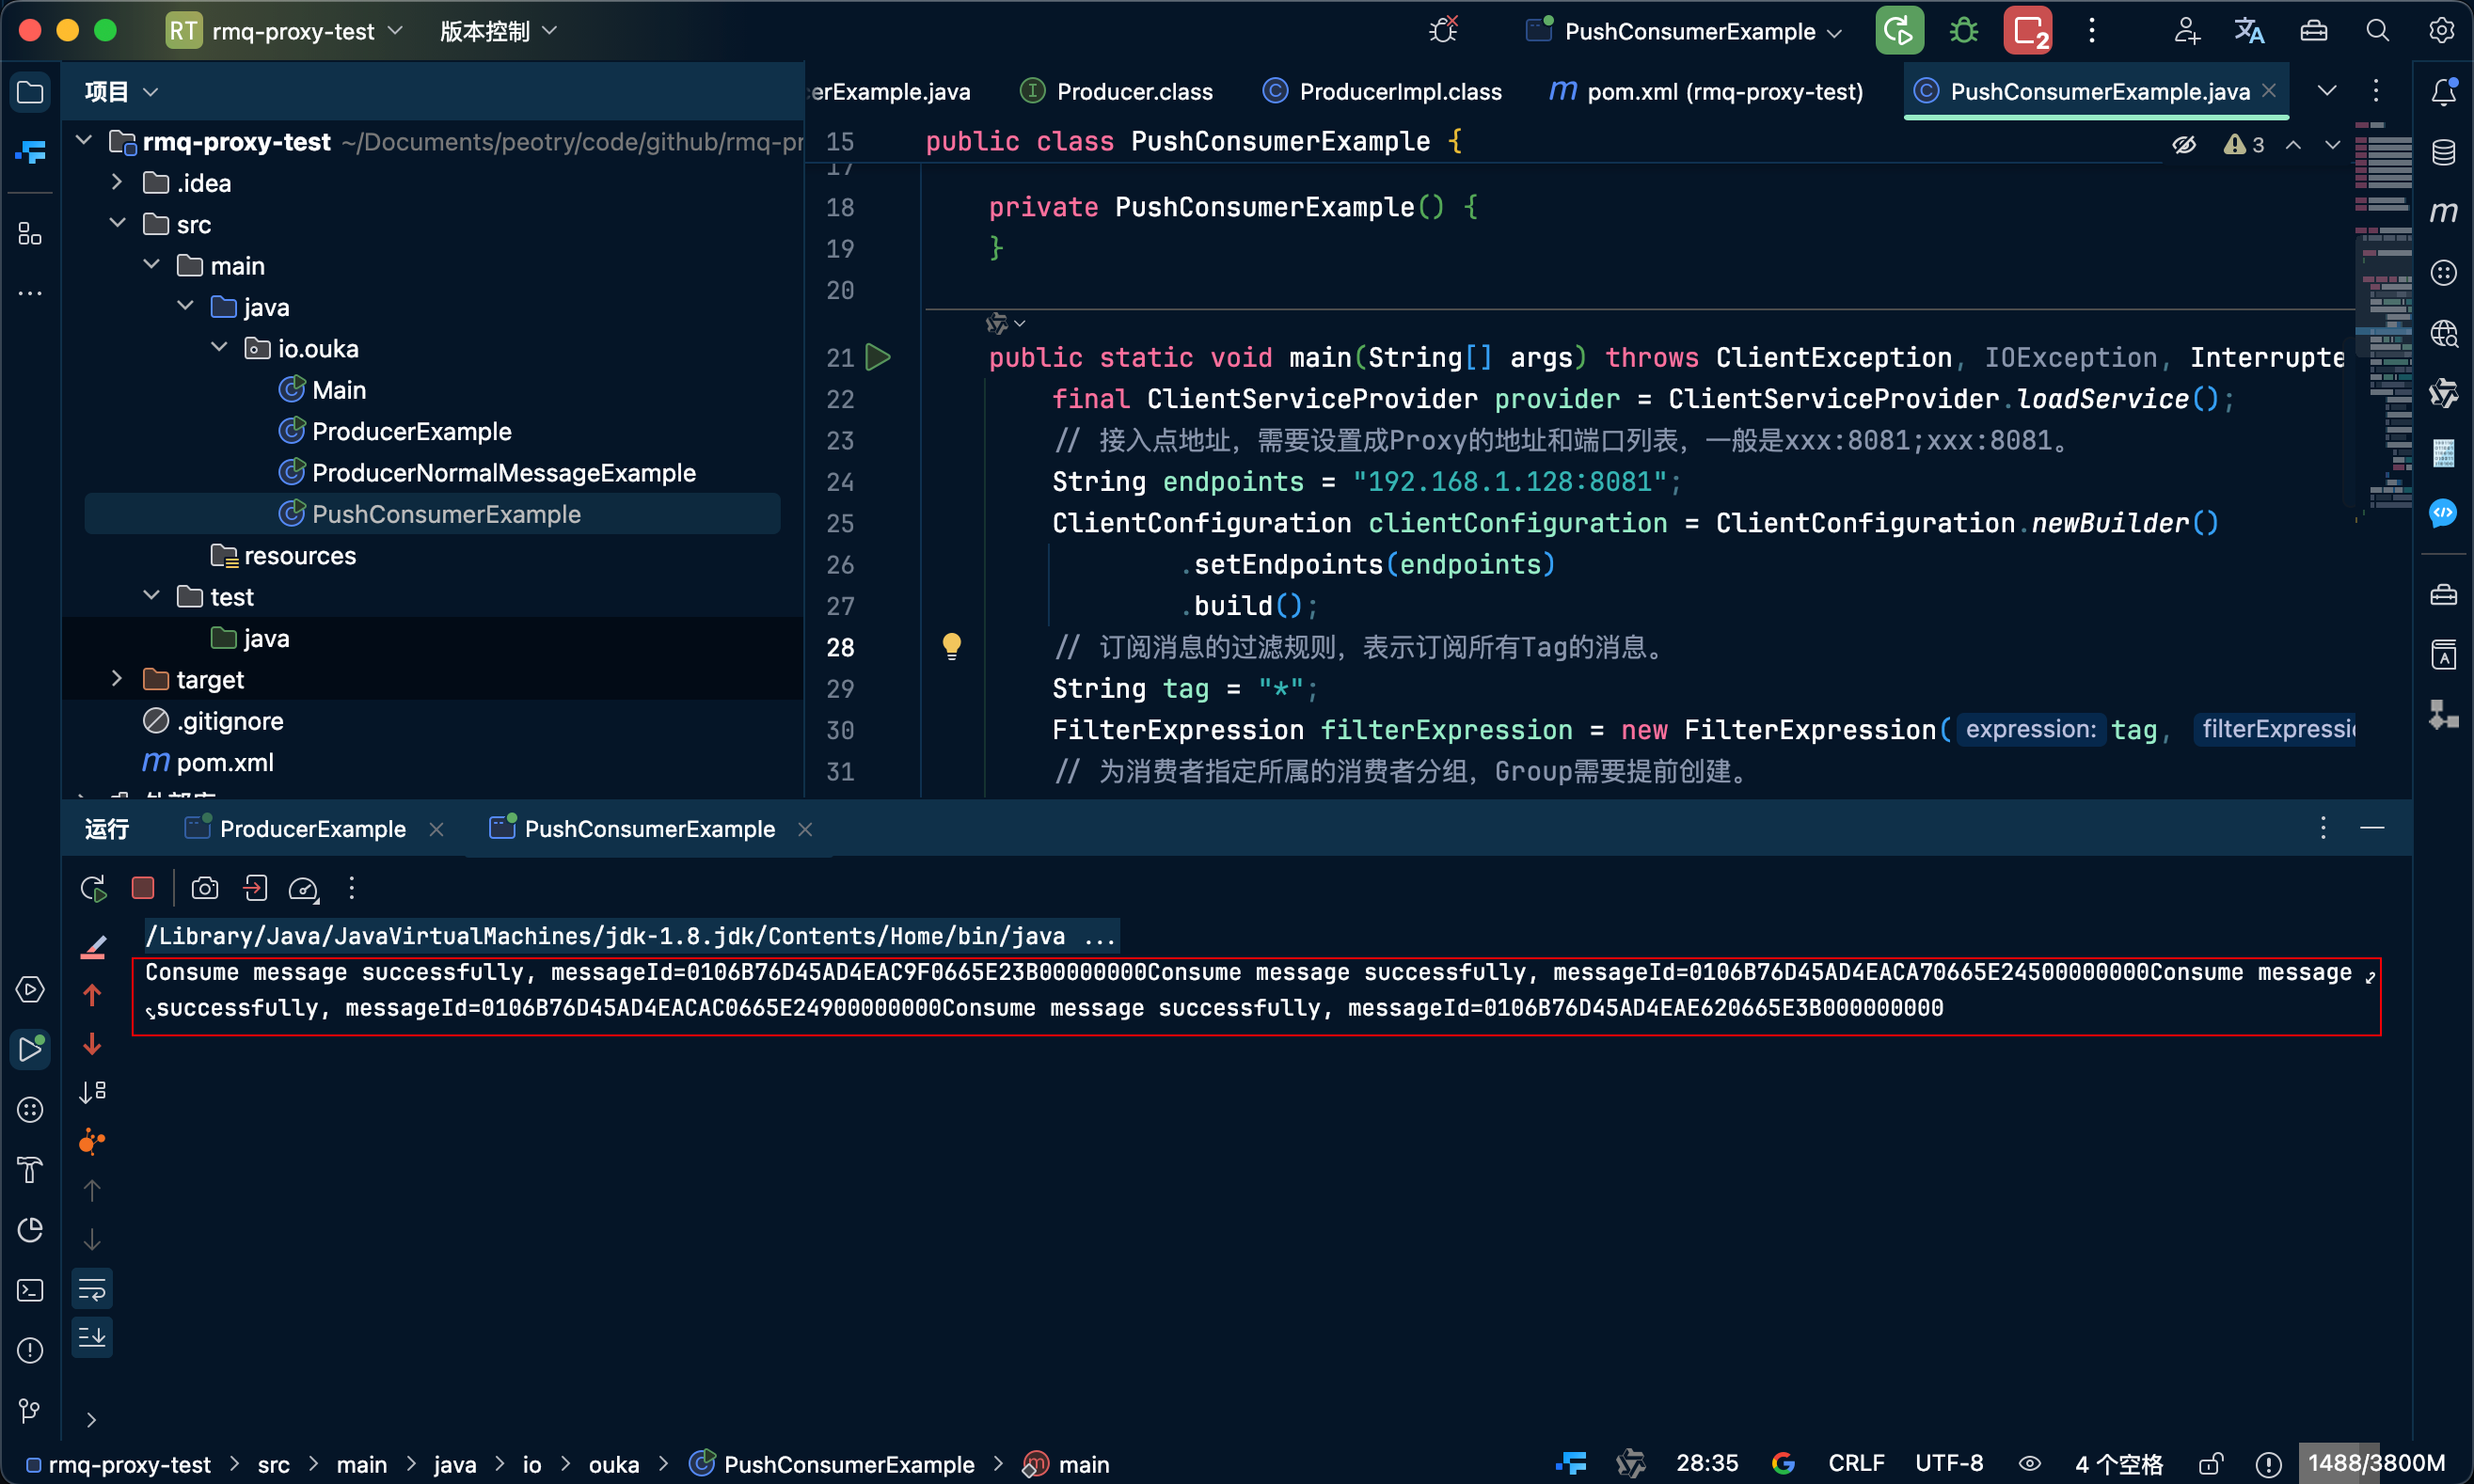Open Search Everywhere magnifier icon
This screenshot has height=1484, width=2474.
coord(2377,31)
